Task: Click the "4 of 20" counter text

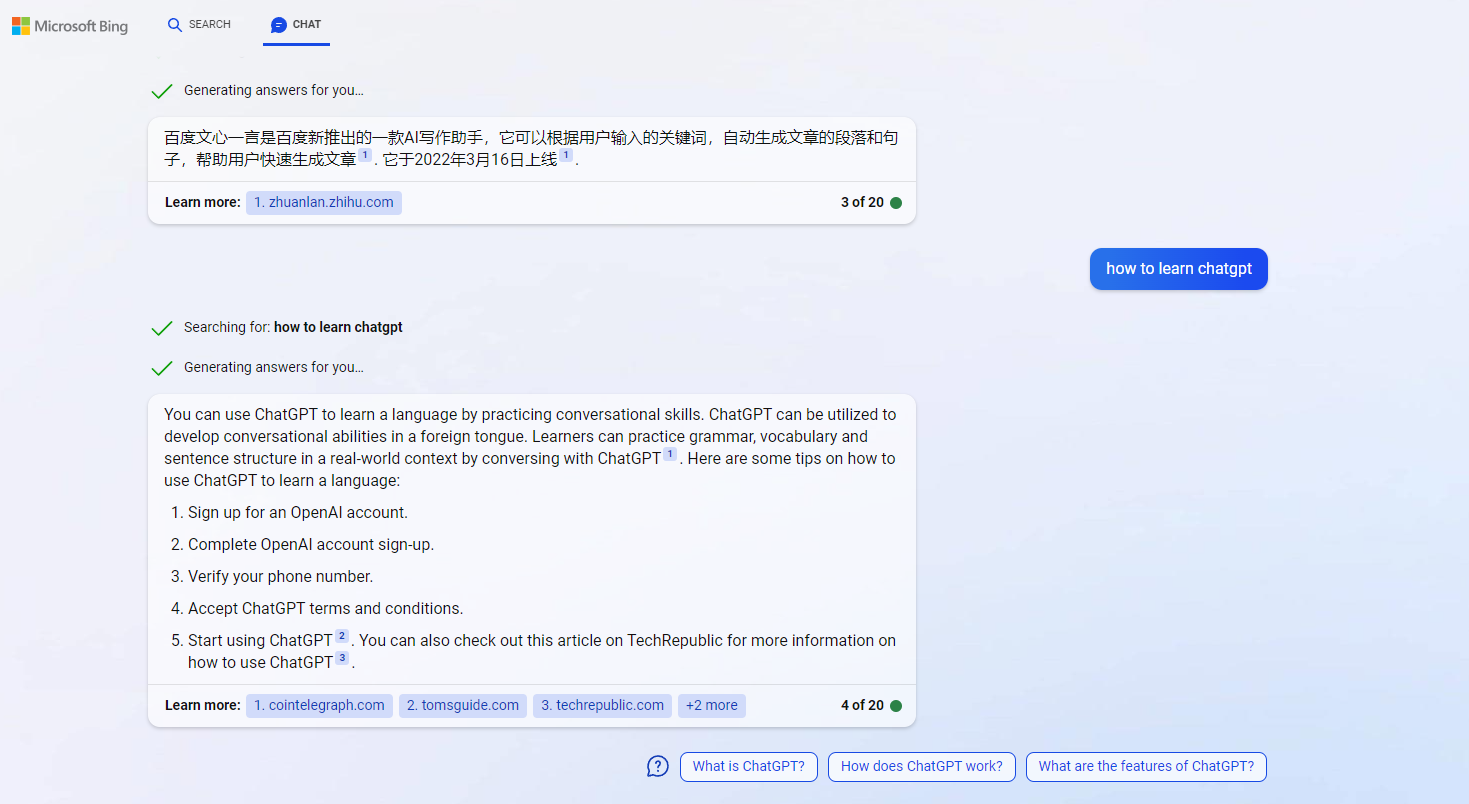Action: [862, 706]
